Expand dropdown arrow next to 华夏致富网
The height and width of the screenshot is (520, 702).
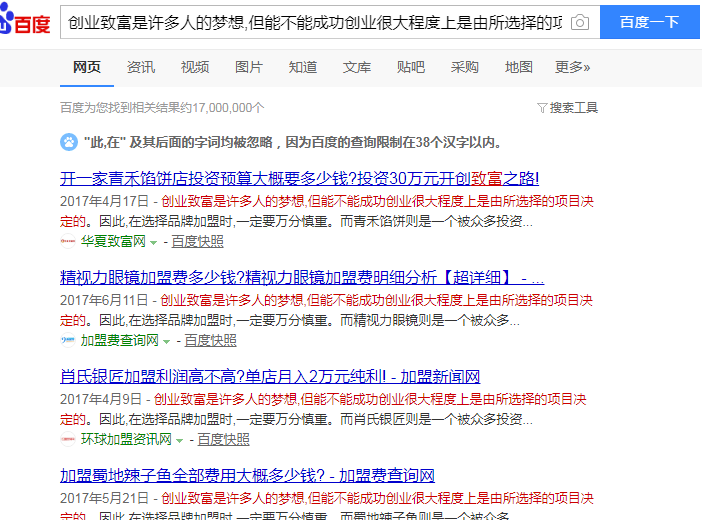pos(154,242)
